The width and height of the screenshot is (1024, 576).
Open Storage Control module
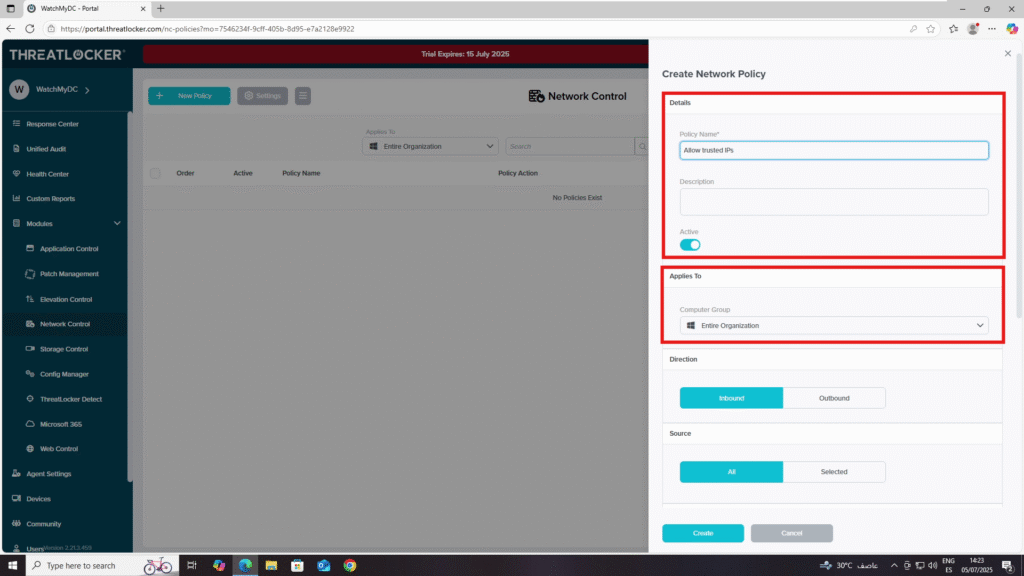63,349
